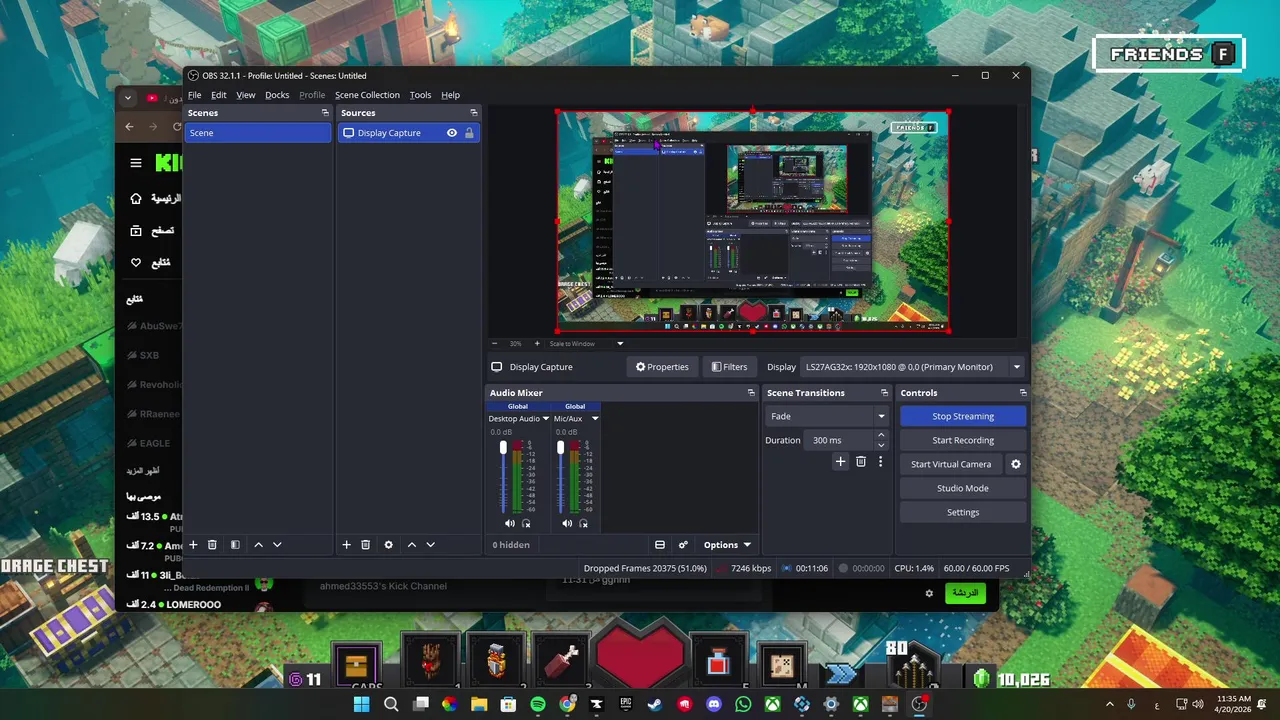1280x720 pixels.
Task: Open source Filters button
Action: pos(729,367)
